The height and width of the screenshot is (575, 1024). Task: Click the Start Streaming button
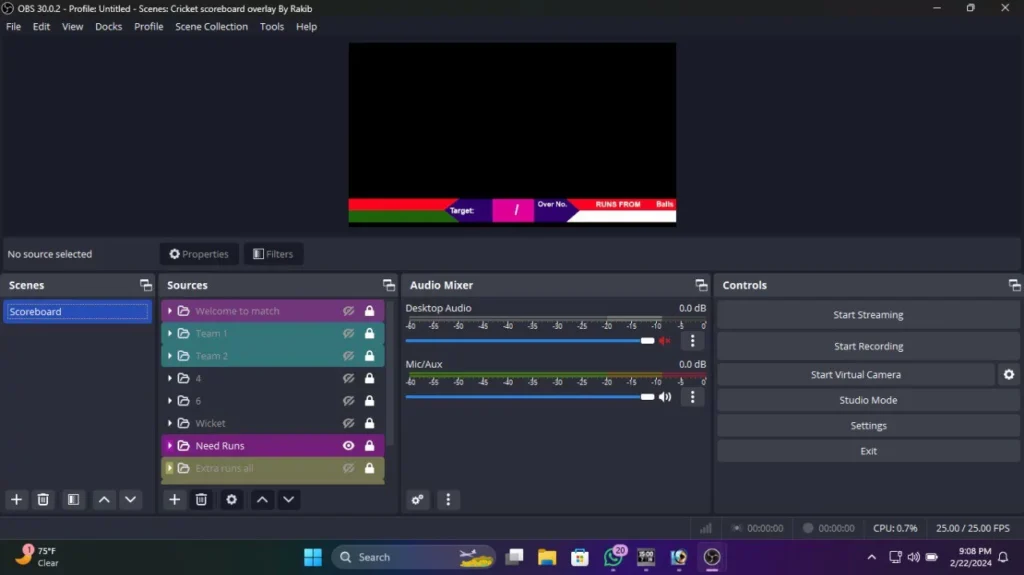868,315
